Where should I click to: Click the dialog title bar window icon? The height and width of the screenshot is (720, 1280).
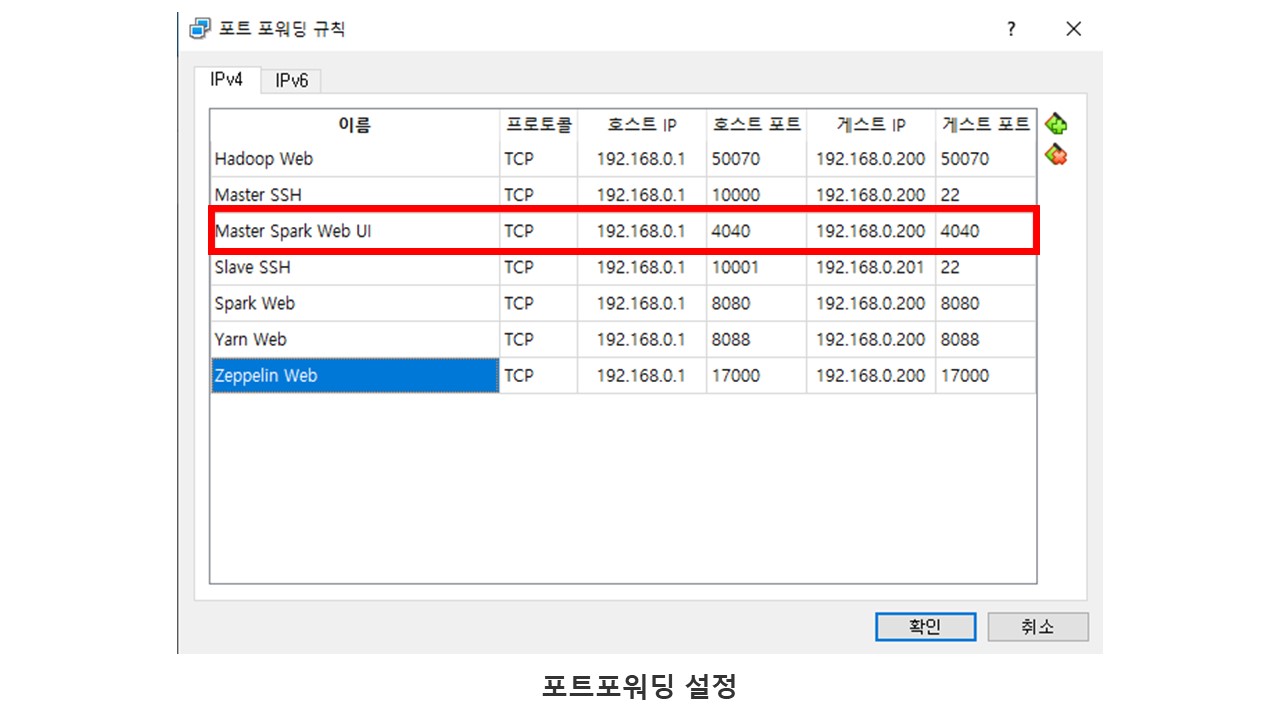tap(199, 28)
